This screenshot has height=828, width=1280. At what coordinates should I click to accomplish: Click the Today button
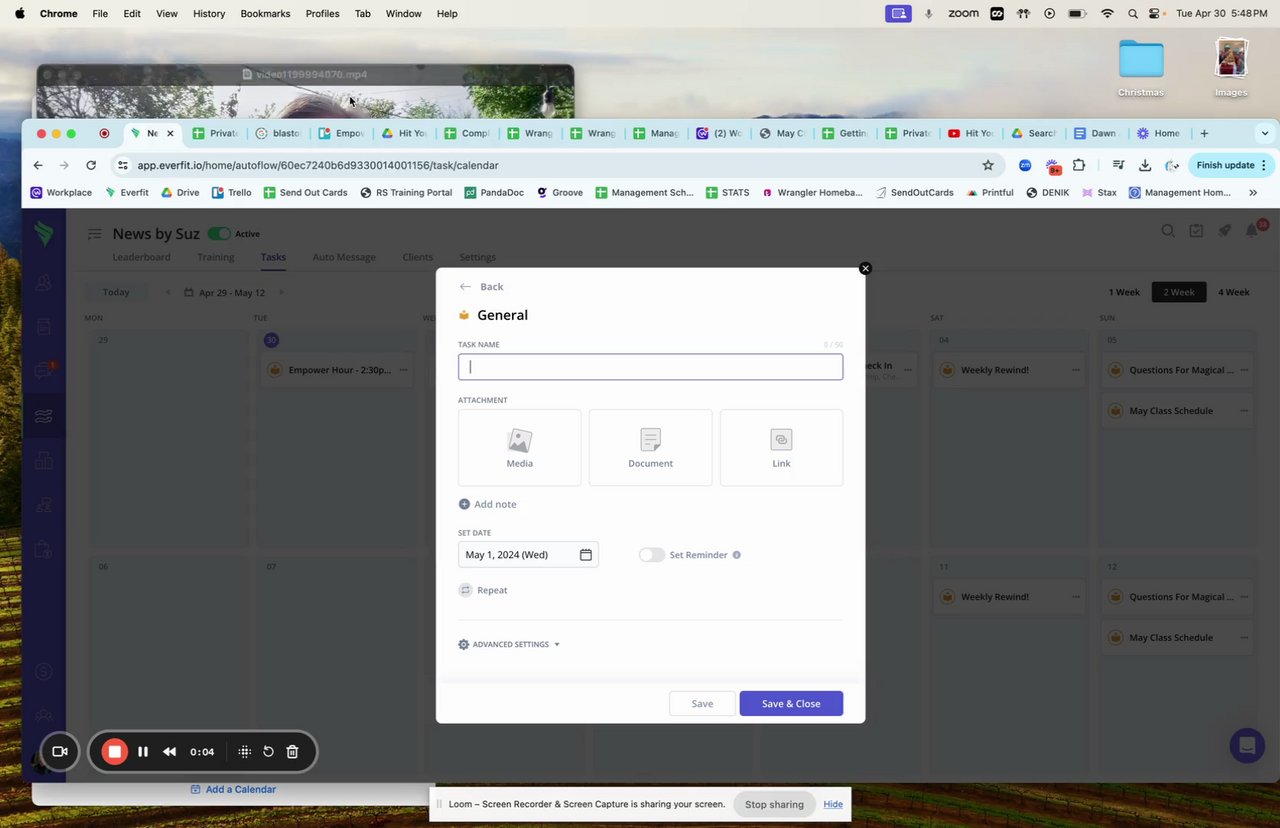[x=116, y=292]
